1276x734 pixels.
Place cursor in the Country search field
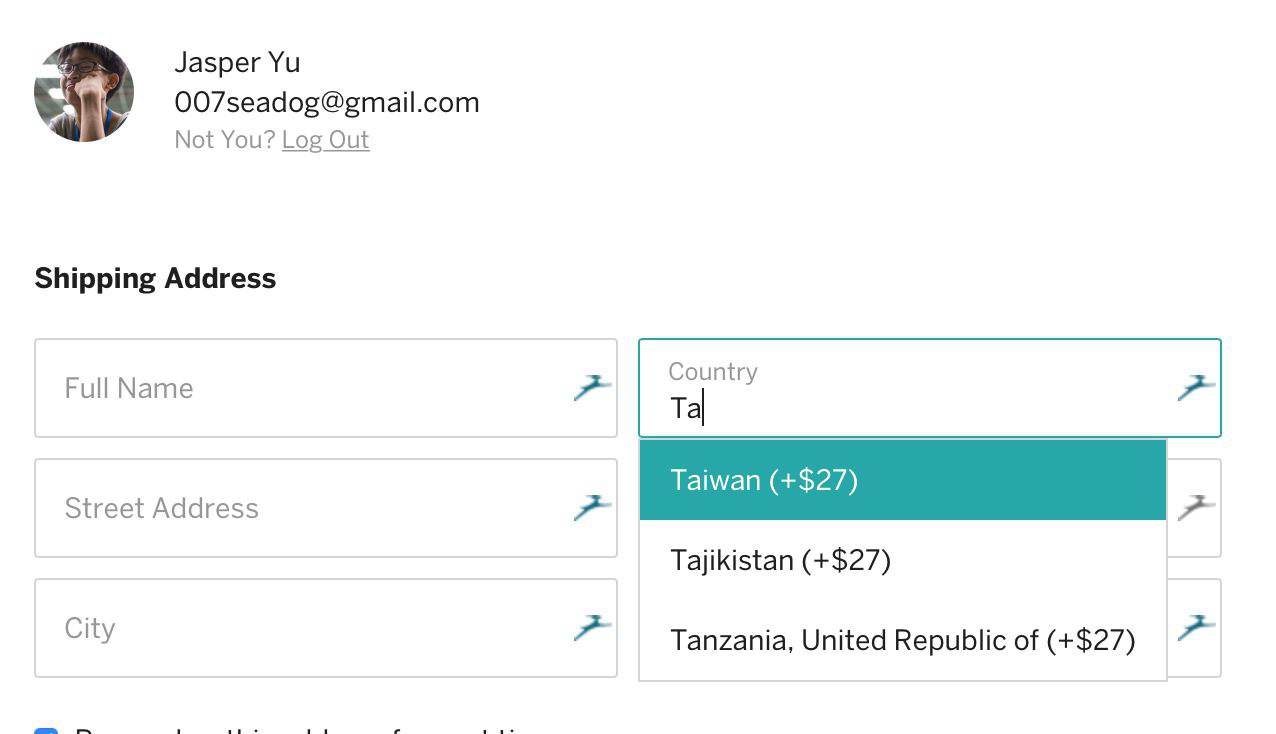click(900, 408)
